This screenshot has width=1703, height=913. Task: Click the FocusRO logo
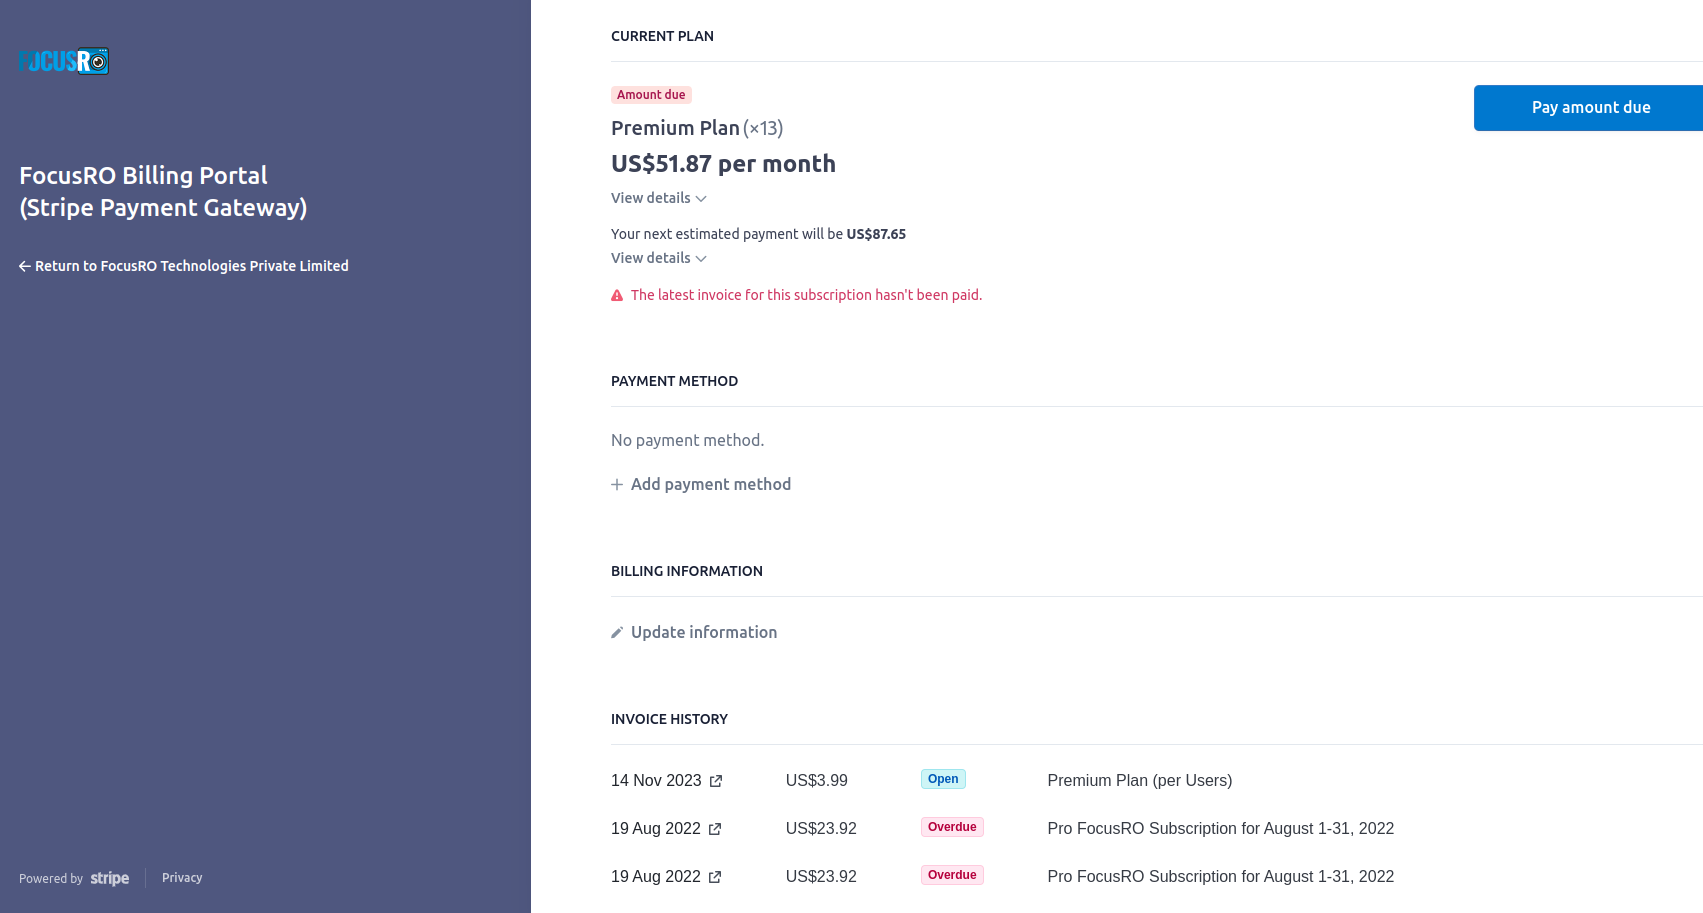pos(64,61)
